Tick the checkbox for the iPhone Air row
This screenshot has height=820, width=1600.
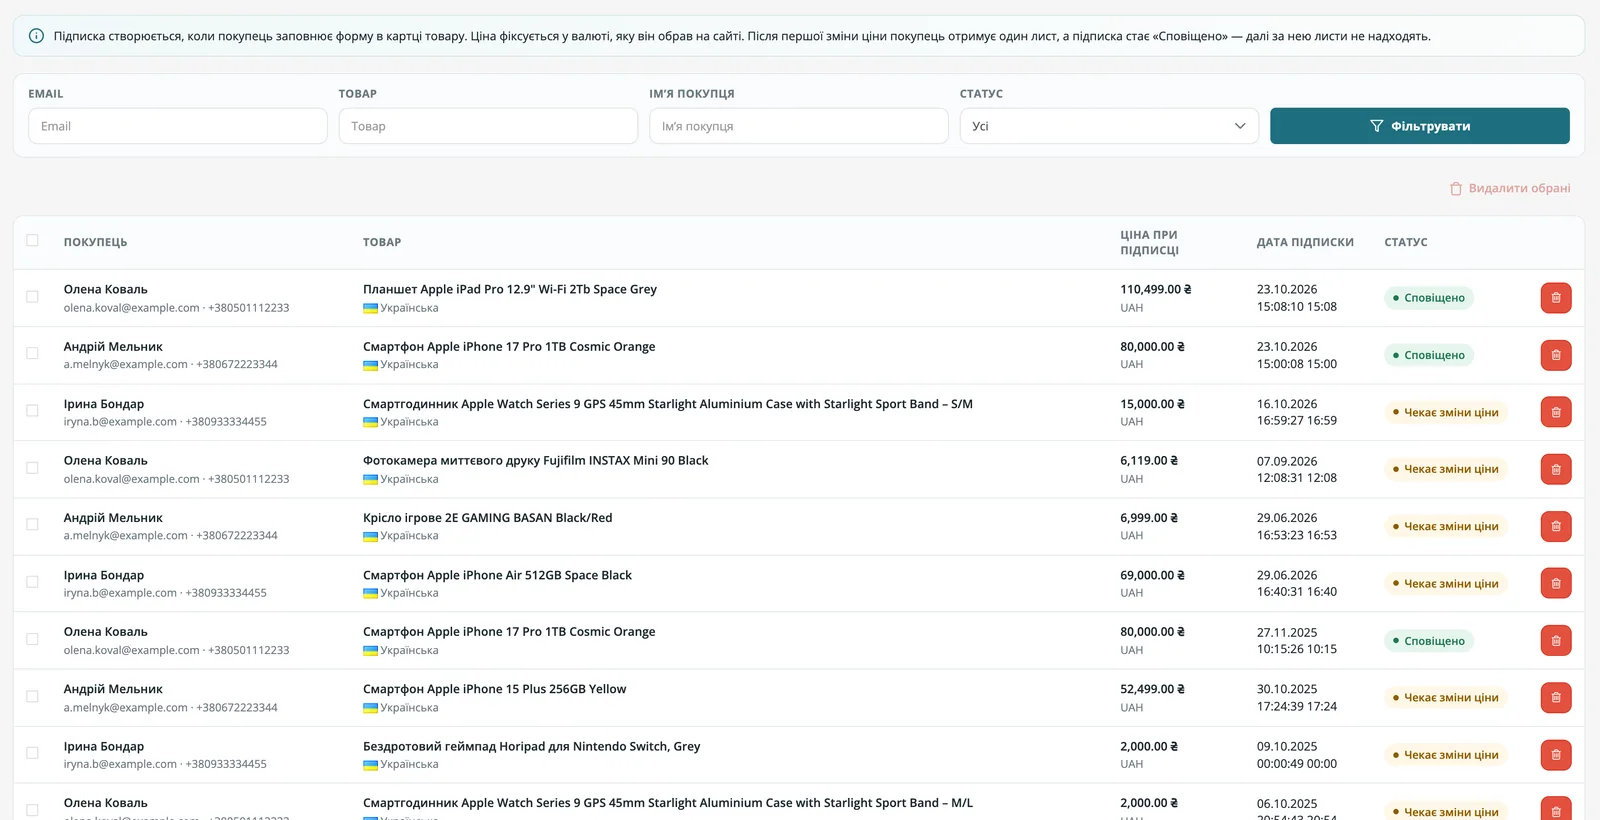(32, 582)
